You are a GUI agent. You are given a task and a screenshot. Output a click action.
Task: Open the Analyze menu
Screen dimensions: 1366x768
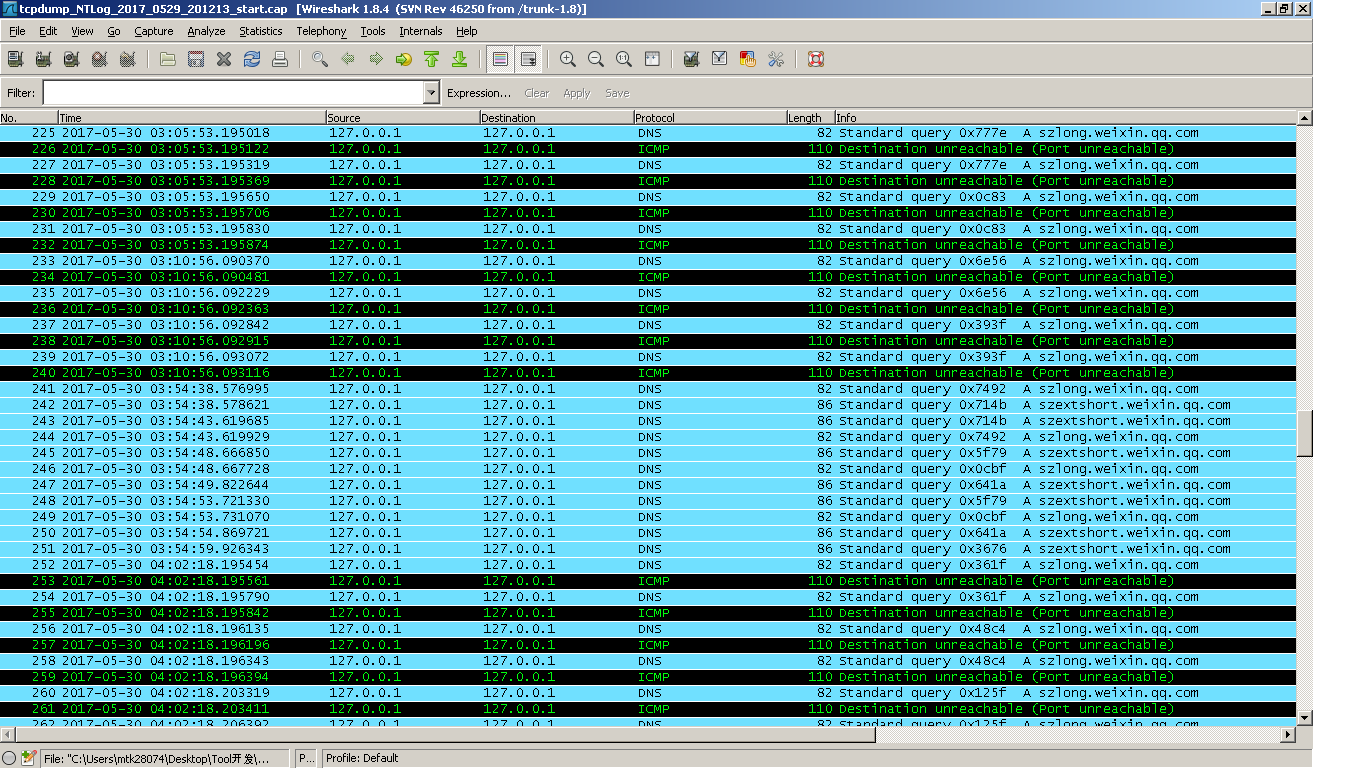point(206,31)
